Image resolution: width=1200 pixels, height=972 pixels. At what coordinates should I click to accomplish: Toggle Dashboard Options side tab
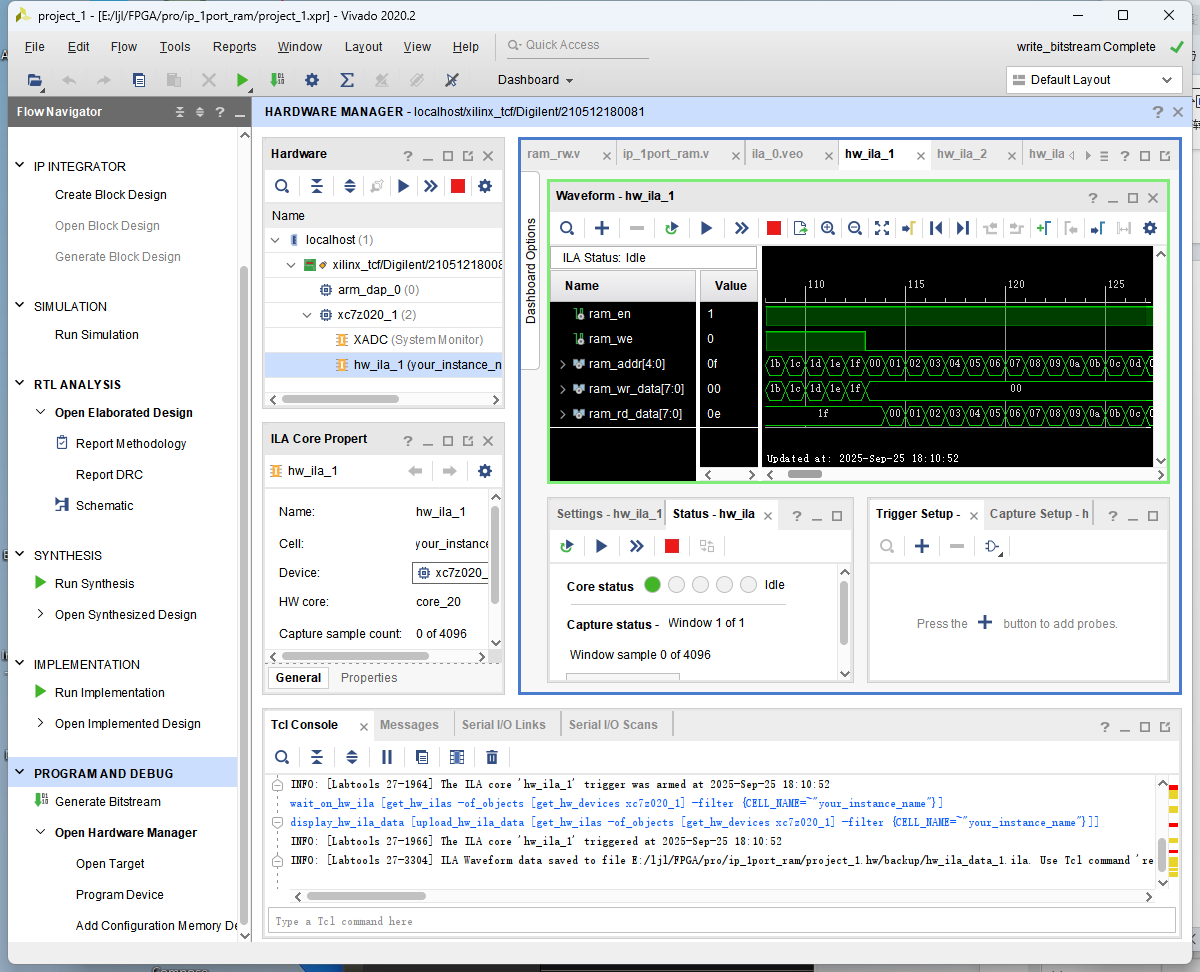(x=531, y=271)
